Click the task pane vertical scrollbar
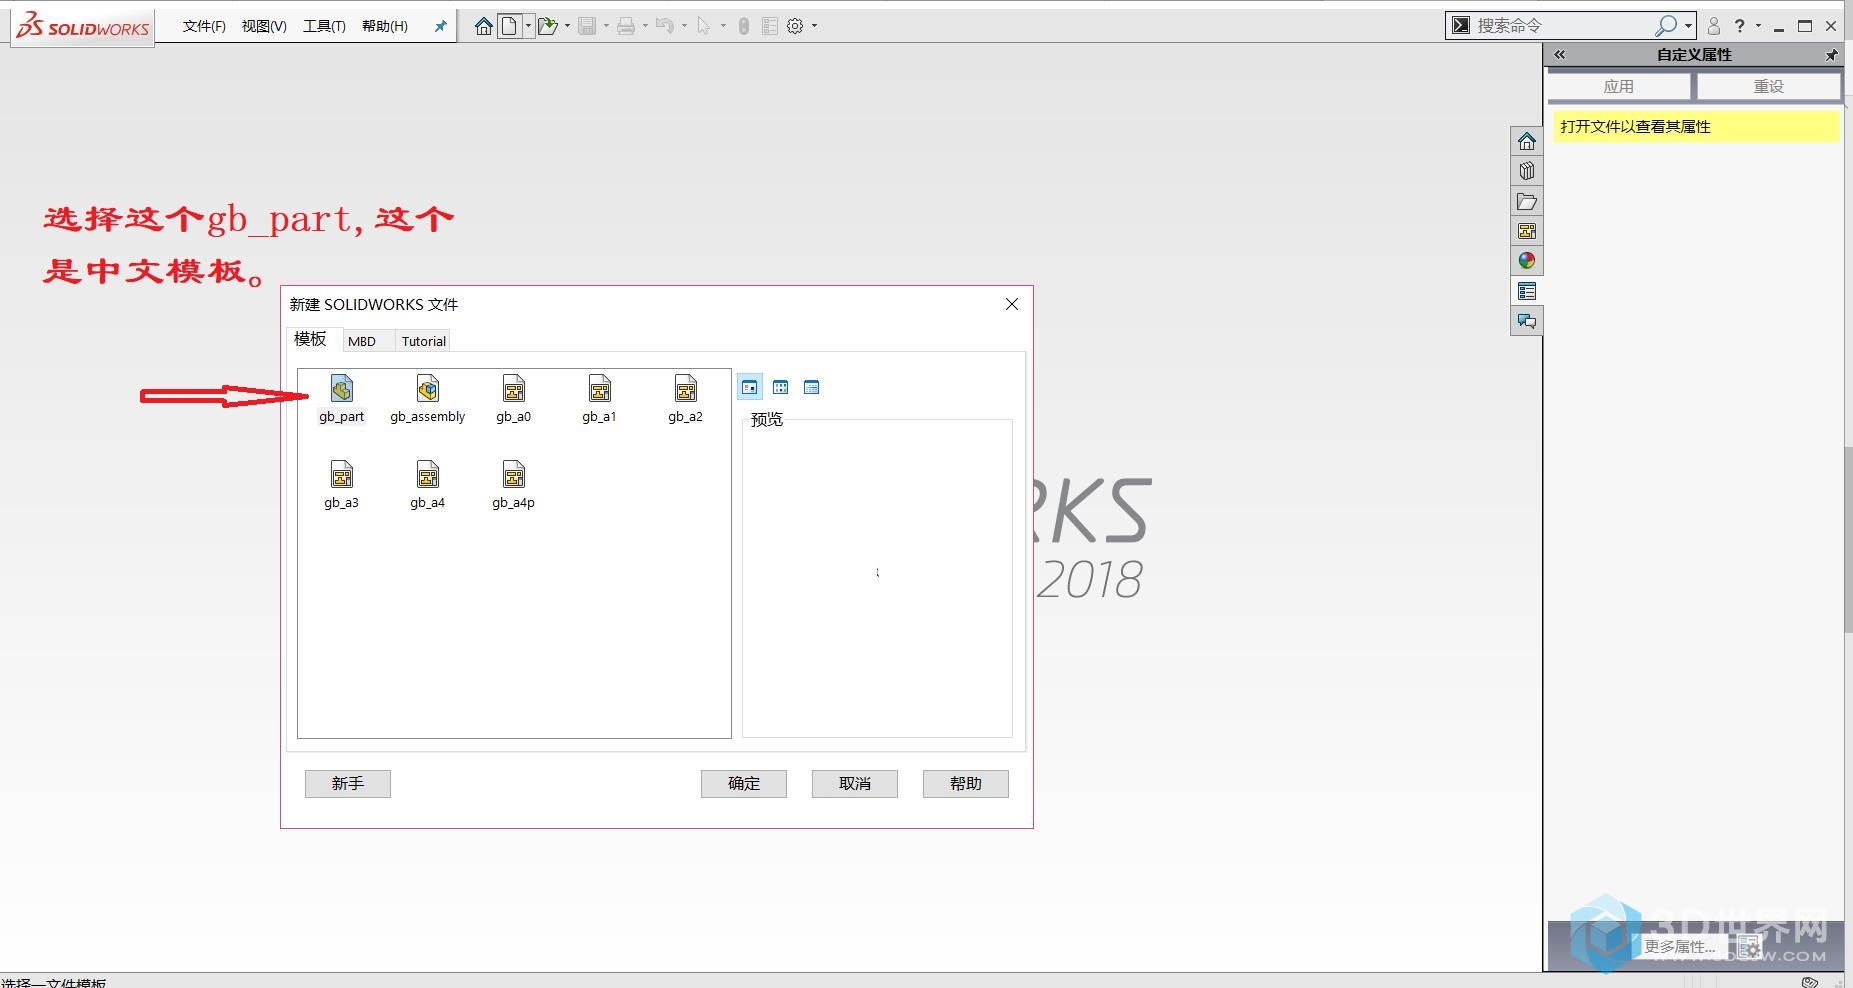This screenshot has width=1853, height=988. coord(1848,539)
